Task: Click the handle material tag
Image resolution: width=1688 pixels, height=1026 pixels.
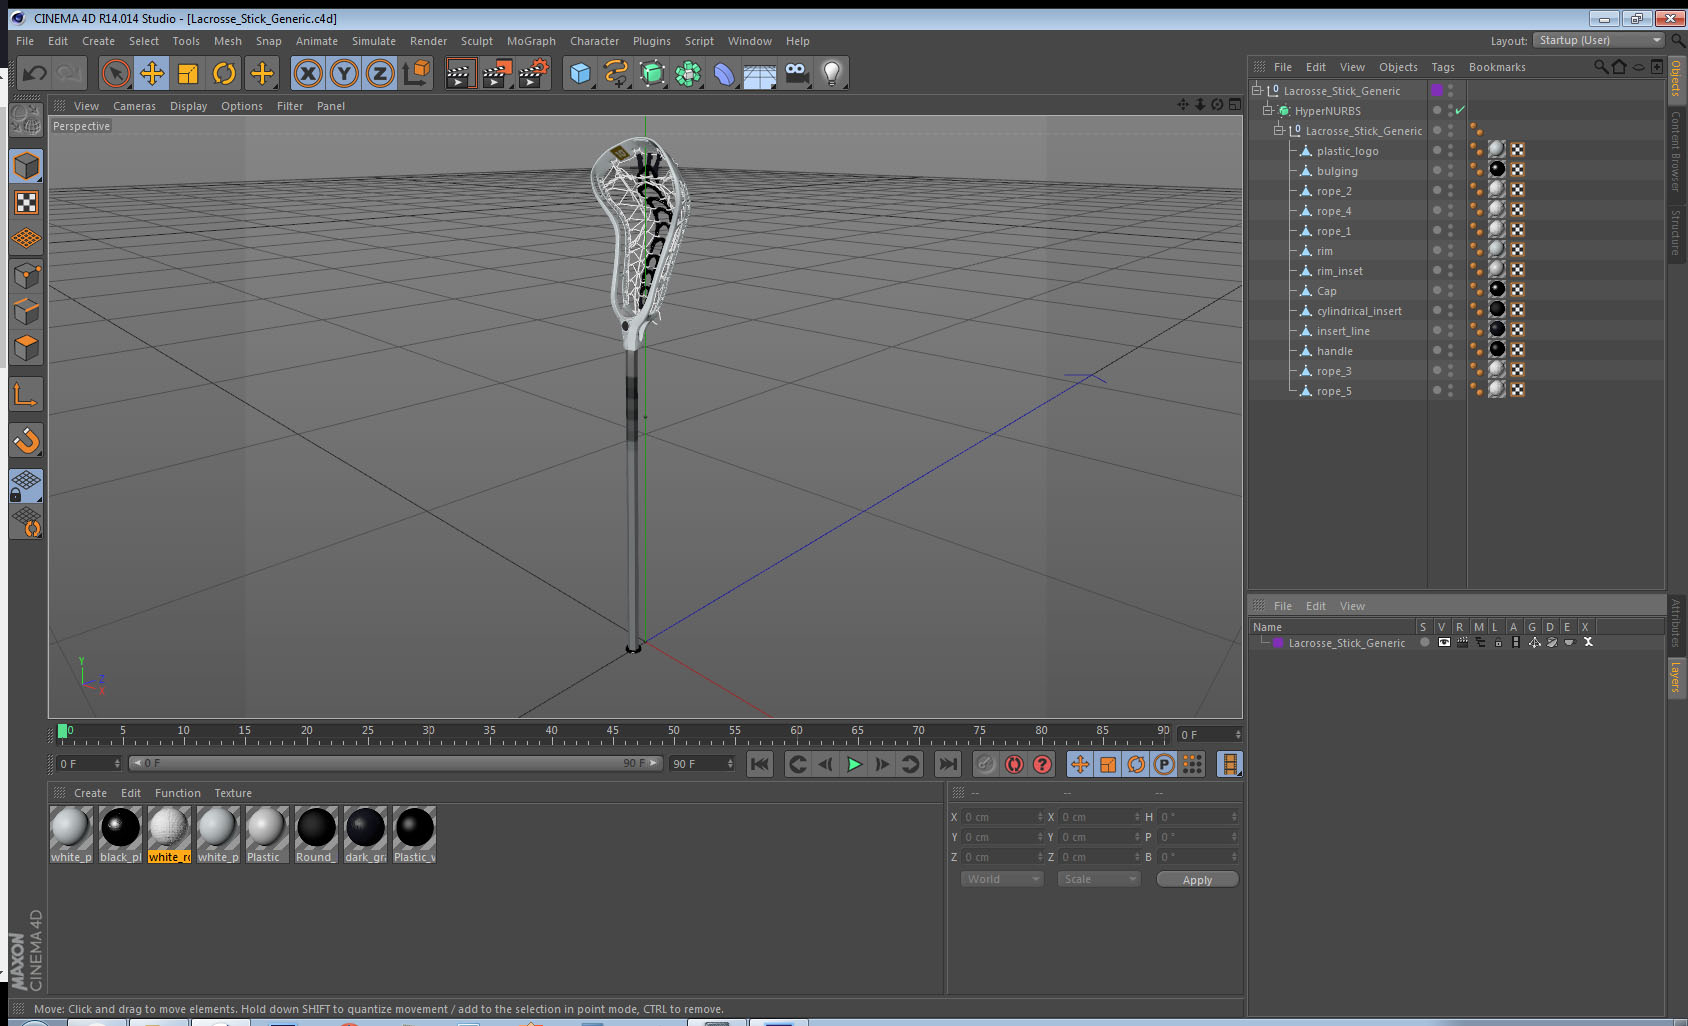Action: click(x=1497, y=349)
